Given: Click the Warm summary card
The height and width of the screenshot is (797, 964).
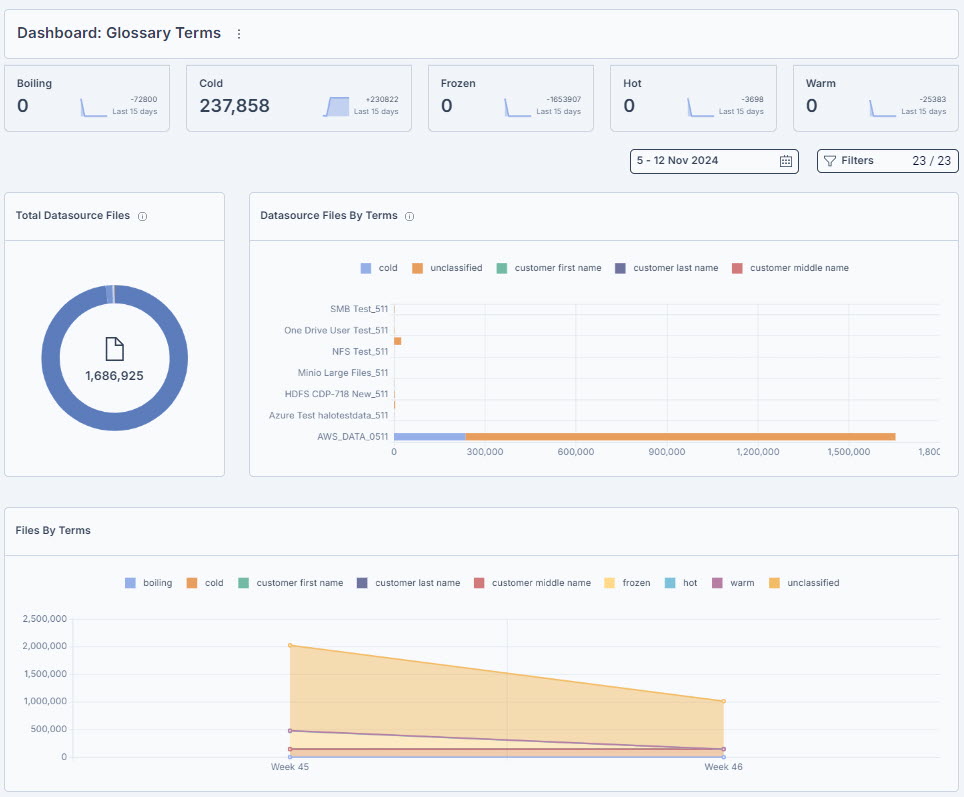Looking at the screenshot, I should coord(875,98).
